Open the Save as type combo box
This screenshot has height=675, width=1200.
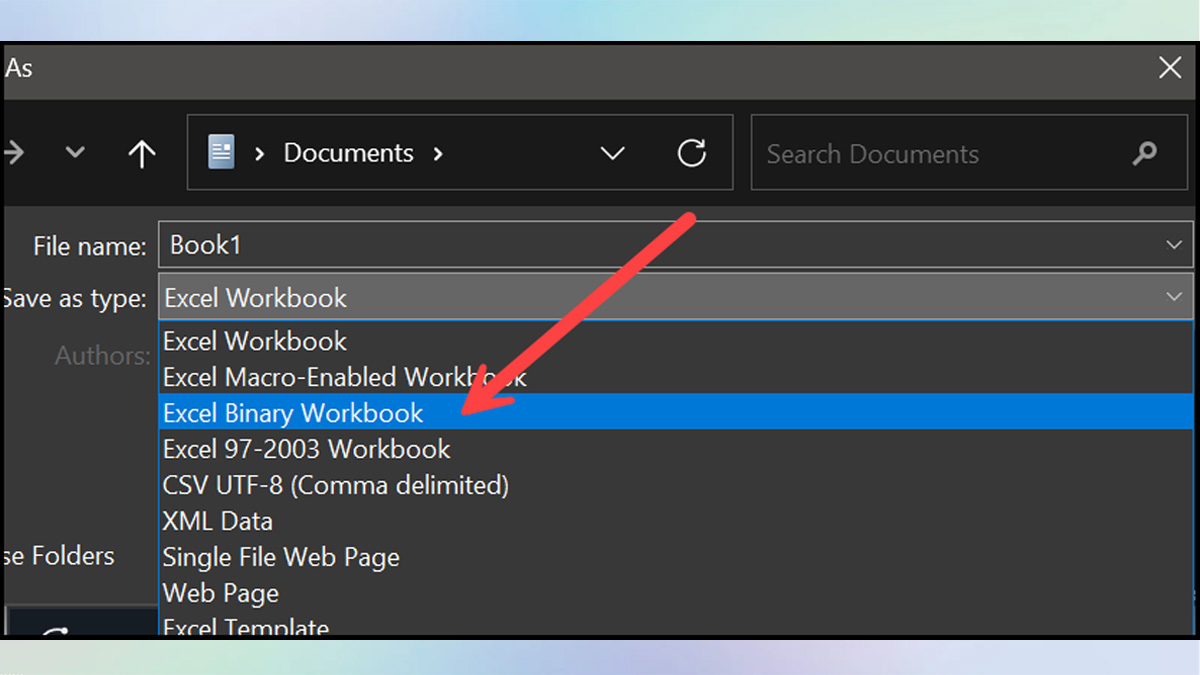coord(675,297)
